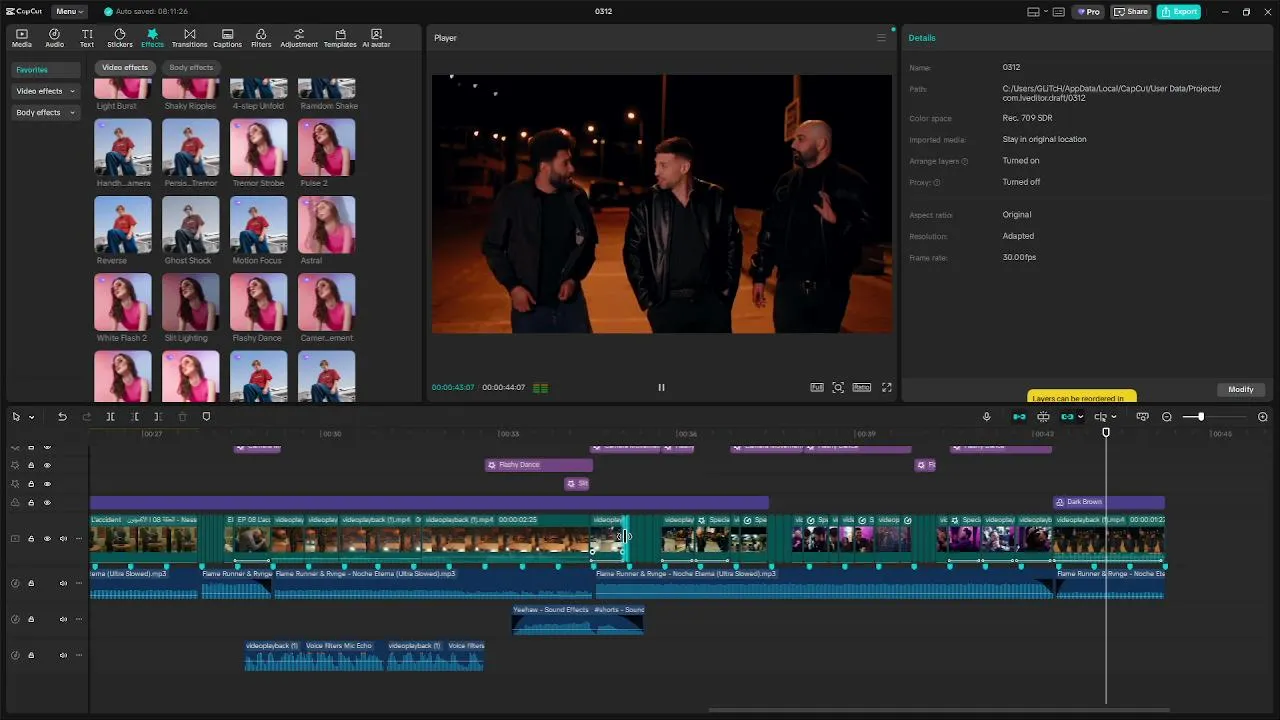The height and width of the screenshot is (720, 1280).
Task: Open the AI avatar panel icon
Action: point(376,38)
